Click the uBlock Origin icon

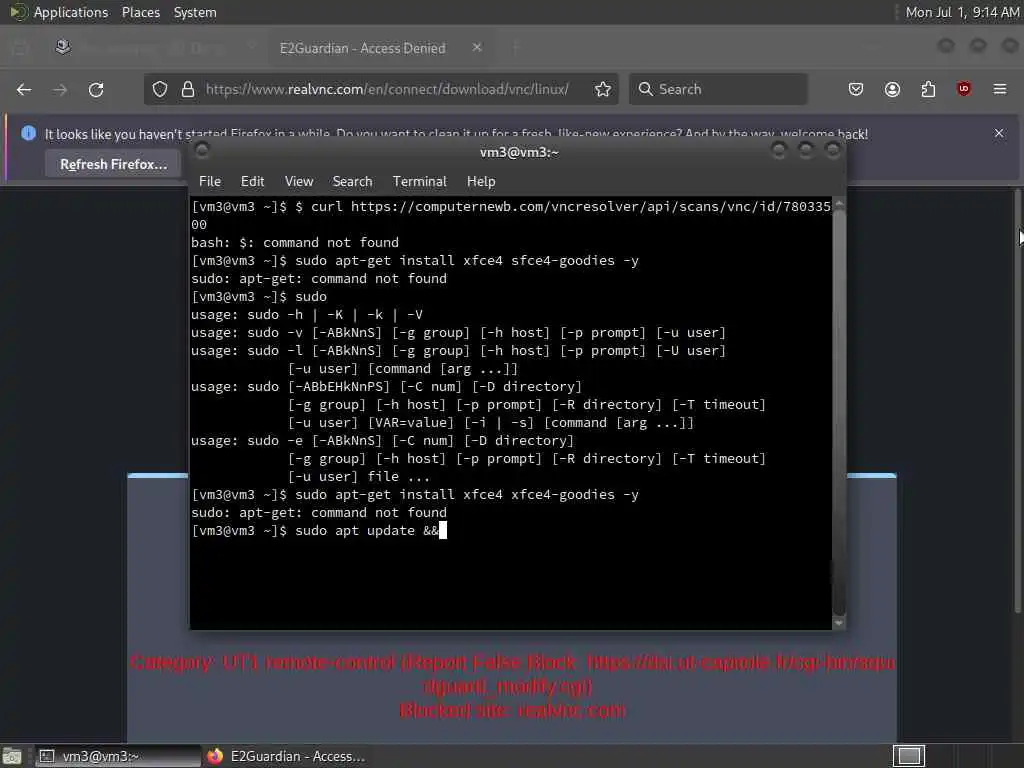[964, 89]
